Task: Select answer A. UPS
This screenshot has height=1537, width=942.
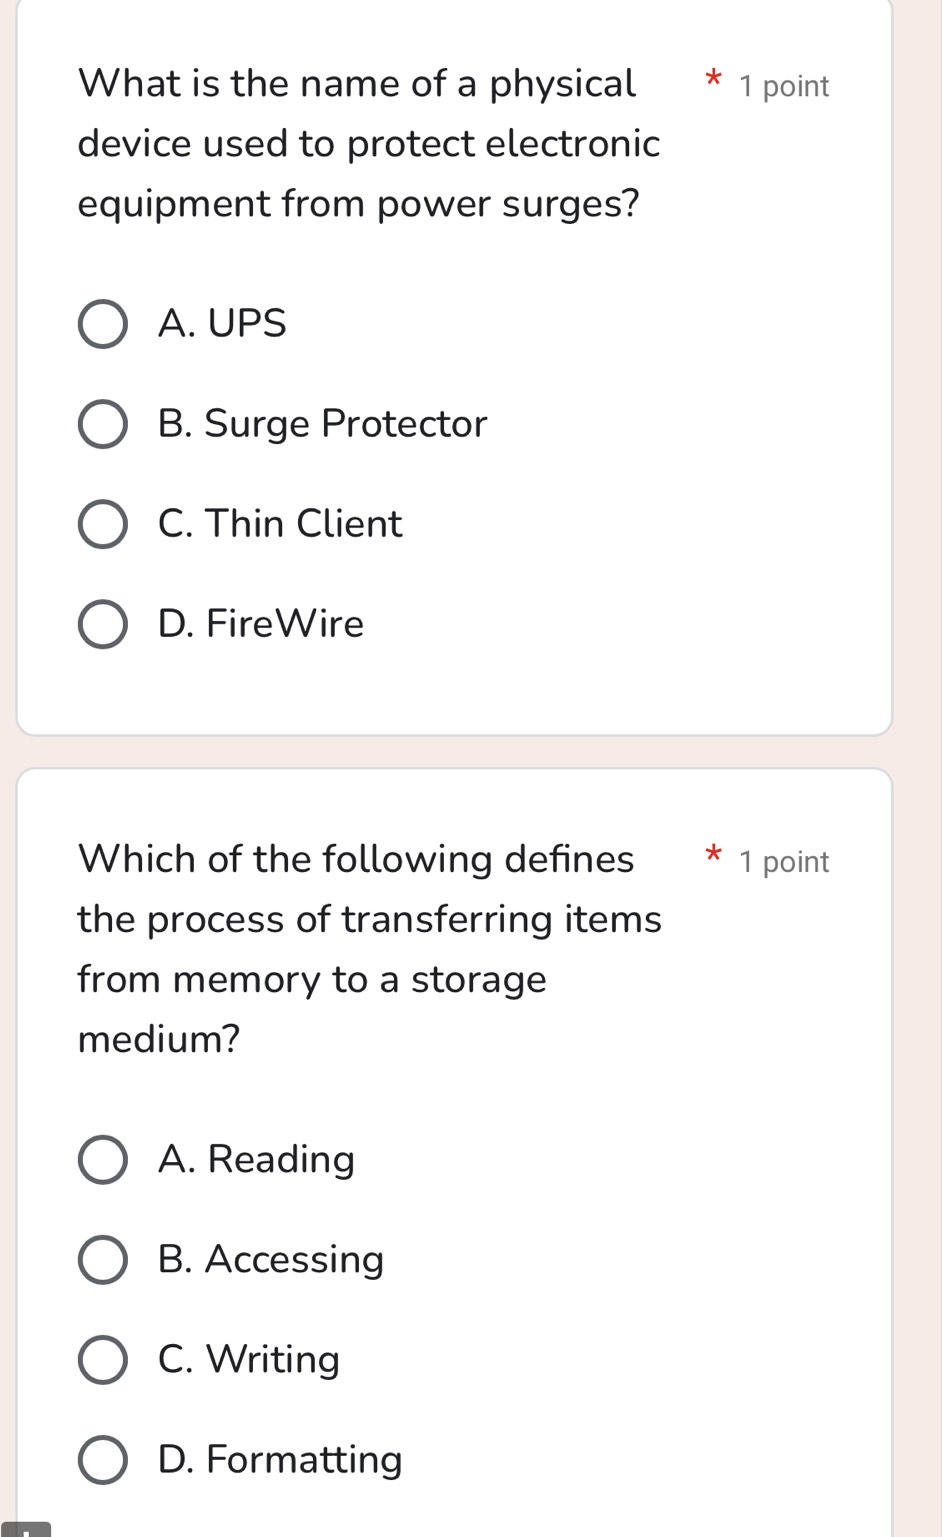Action: (103, 323)
